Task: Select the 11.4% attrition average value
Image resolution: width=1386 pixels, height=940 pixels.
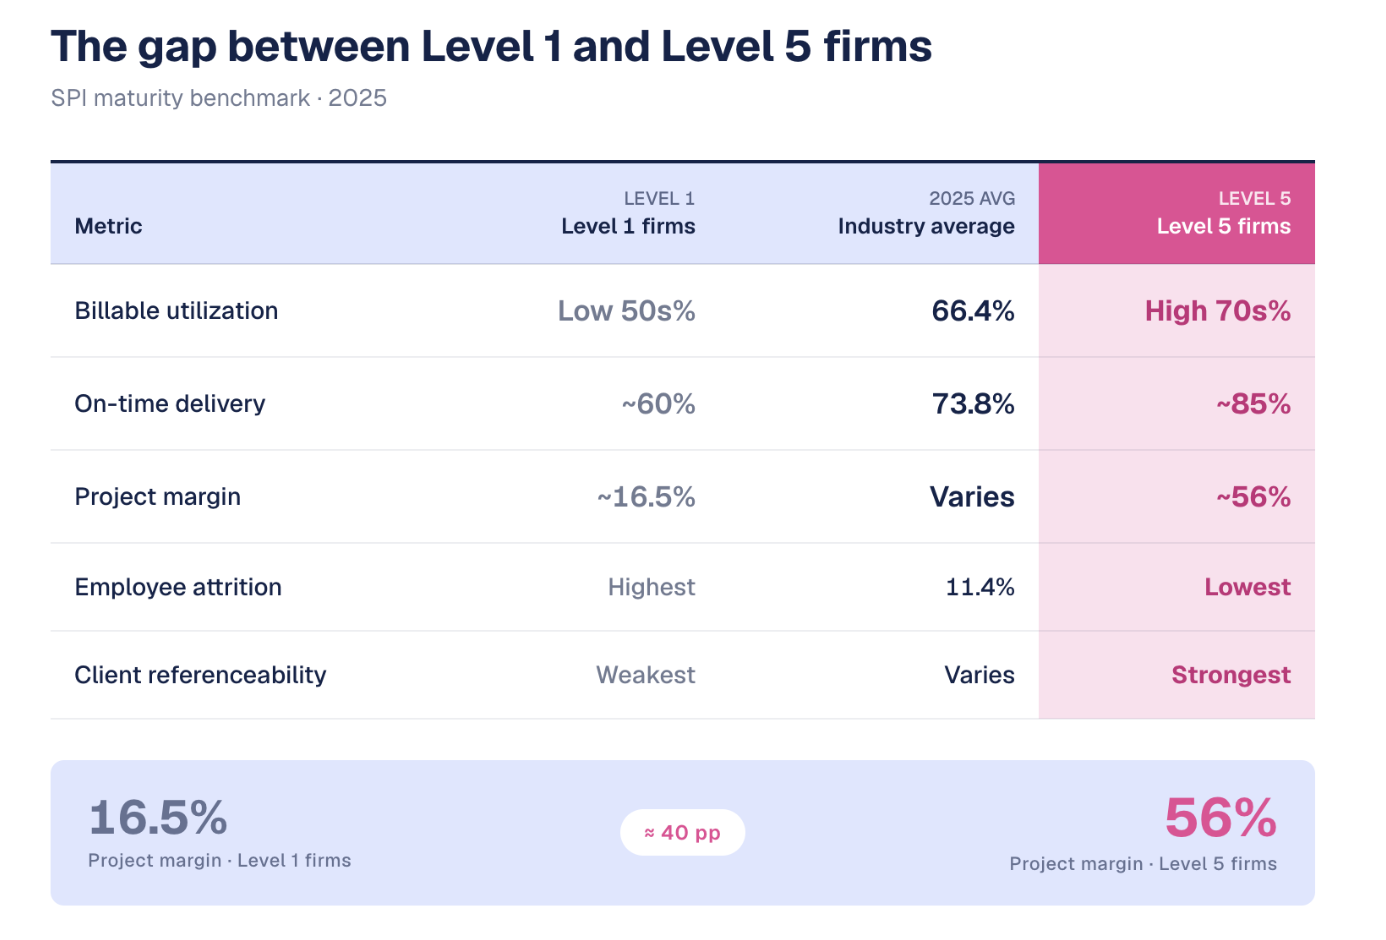Action: pos(979,587)
